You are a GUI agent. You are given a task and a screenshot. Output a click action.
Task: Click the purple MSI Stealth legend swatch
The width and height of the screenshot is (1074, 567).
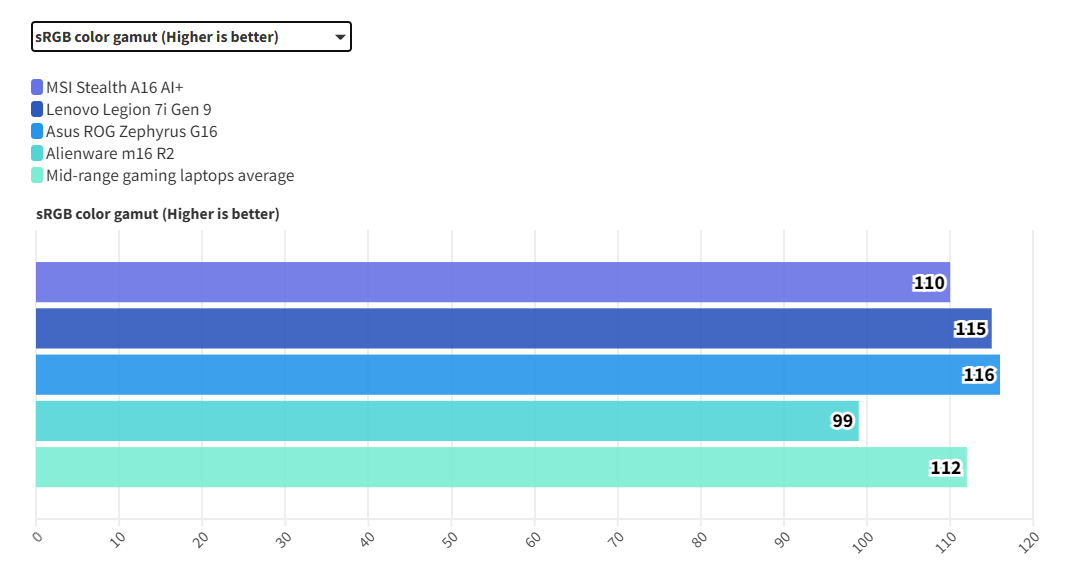37,87
